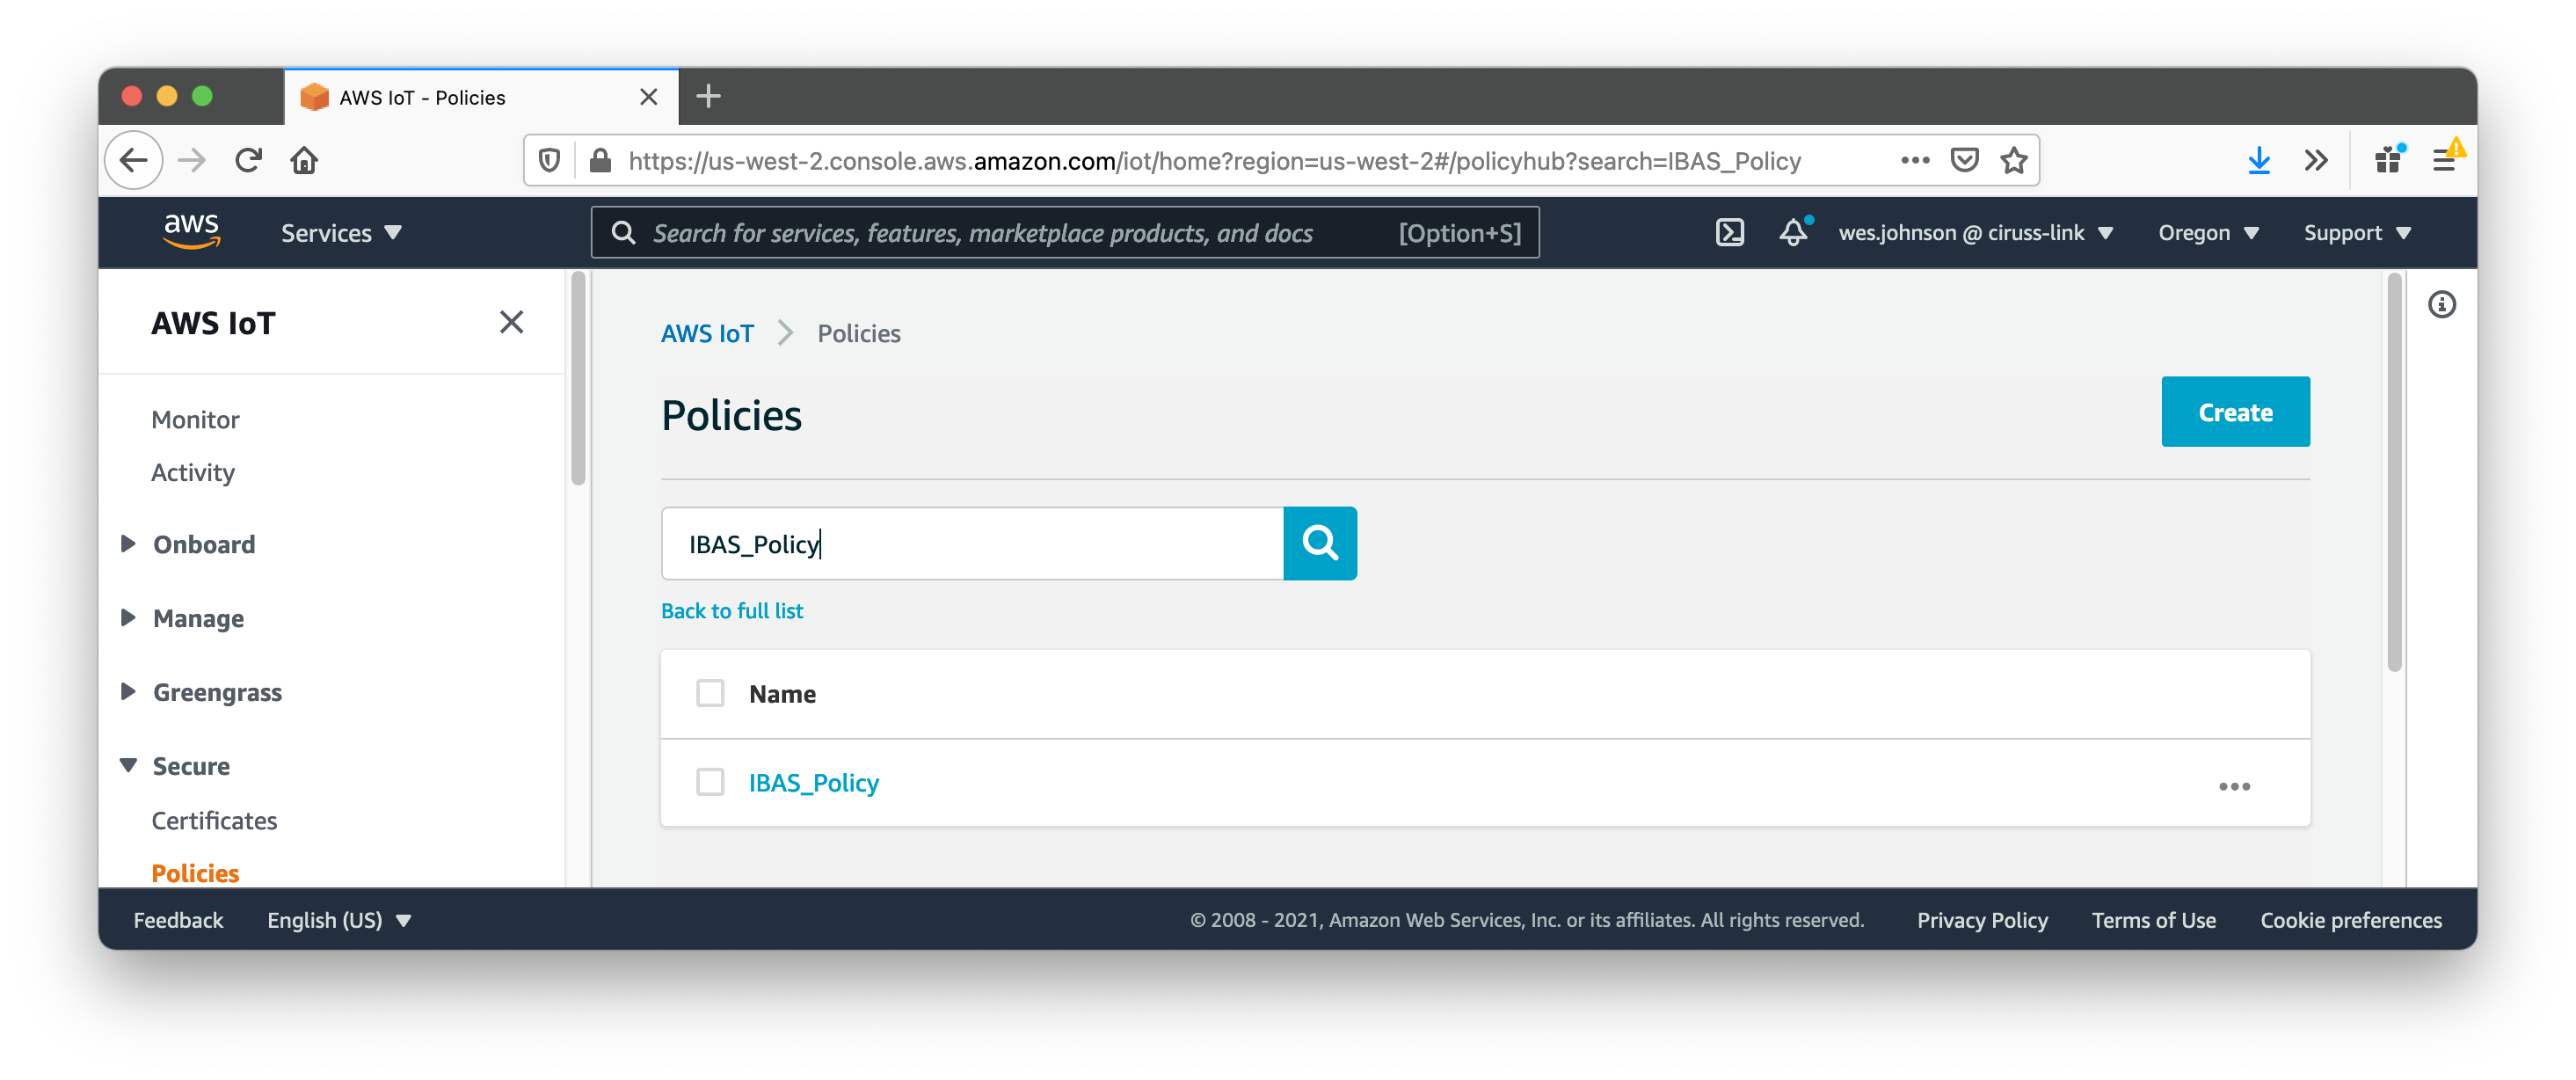Go to Certificates in sidebar
The width and height of the screenshot is (2576, 1080).
[214, 820]
